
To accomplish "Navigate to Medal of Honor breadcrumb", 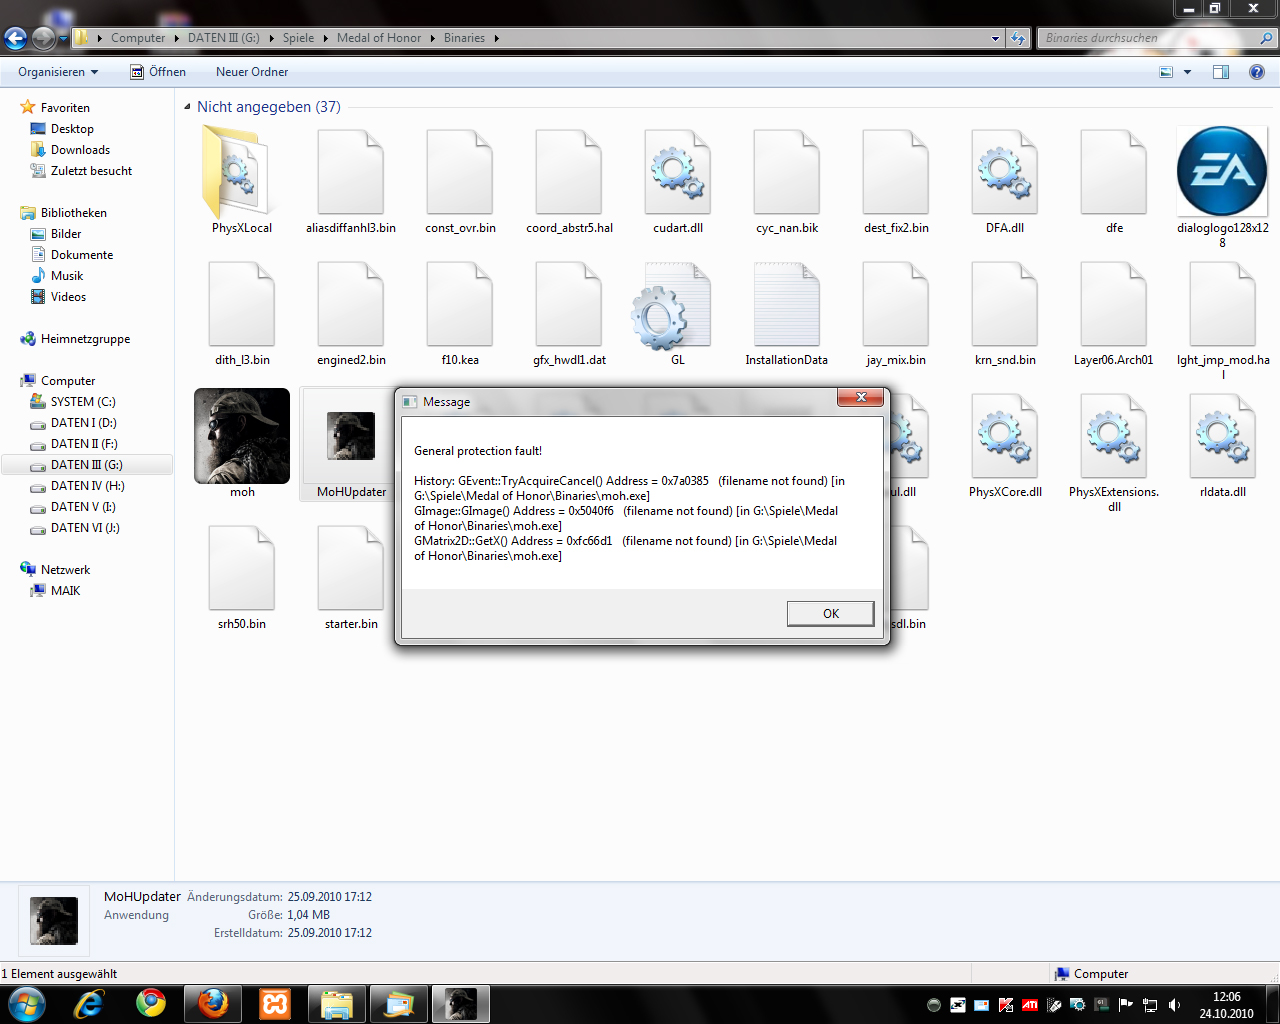I will click(x=379, y=38).
